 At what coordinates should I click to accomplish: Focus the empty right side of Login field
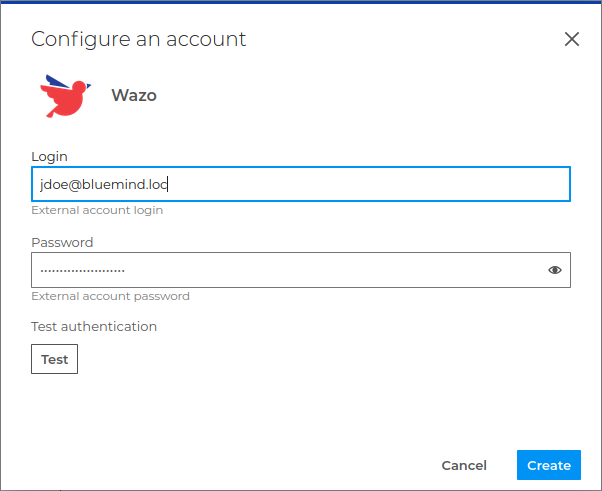(400, 184)
